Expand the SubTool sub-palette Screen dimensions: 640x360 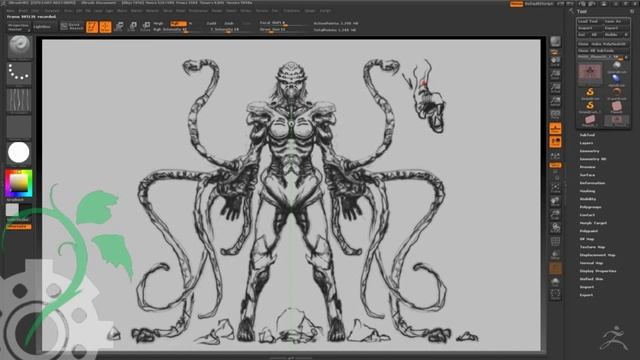(587, 135)
